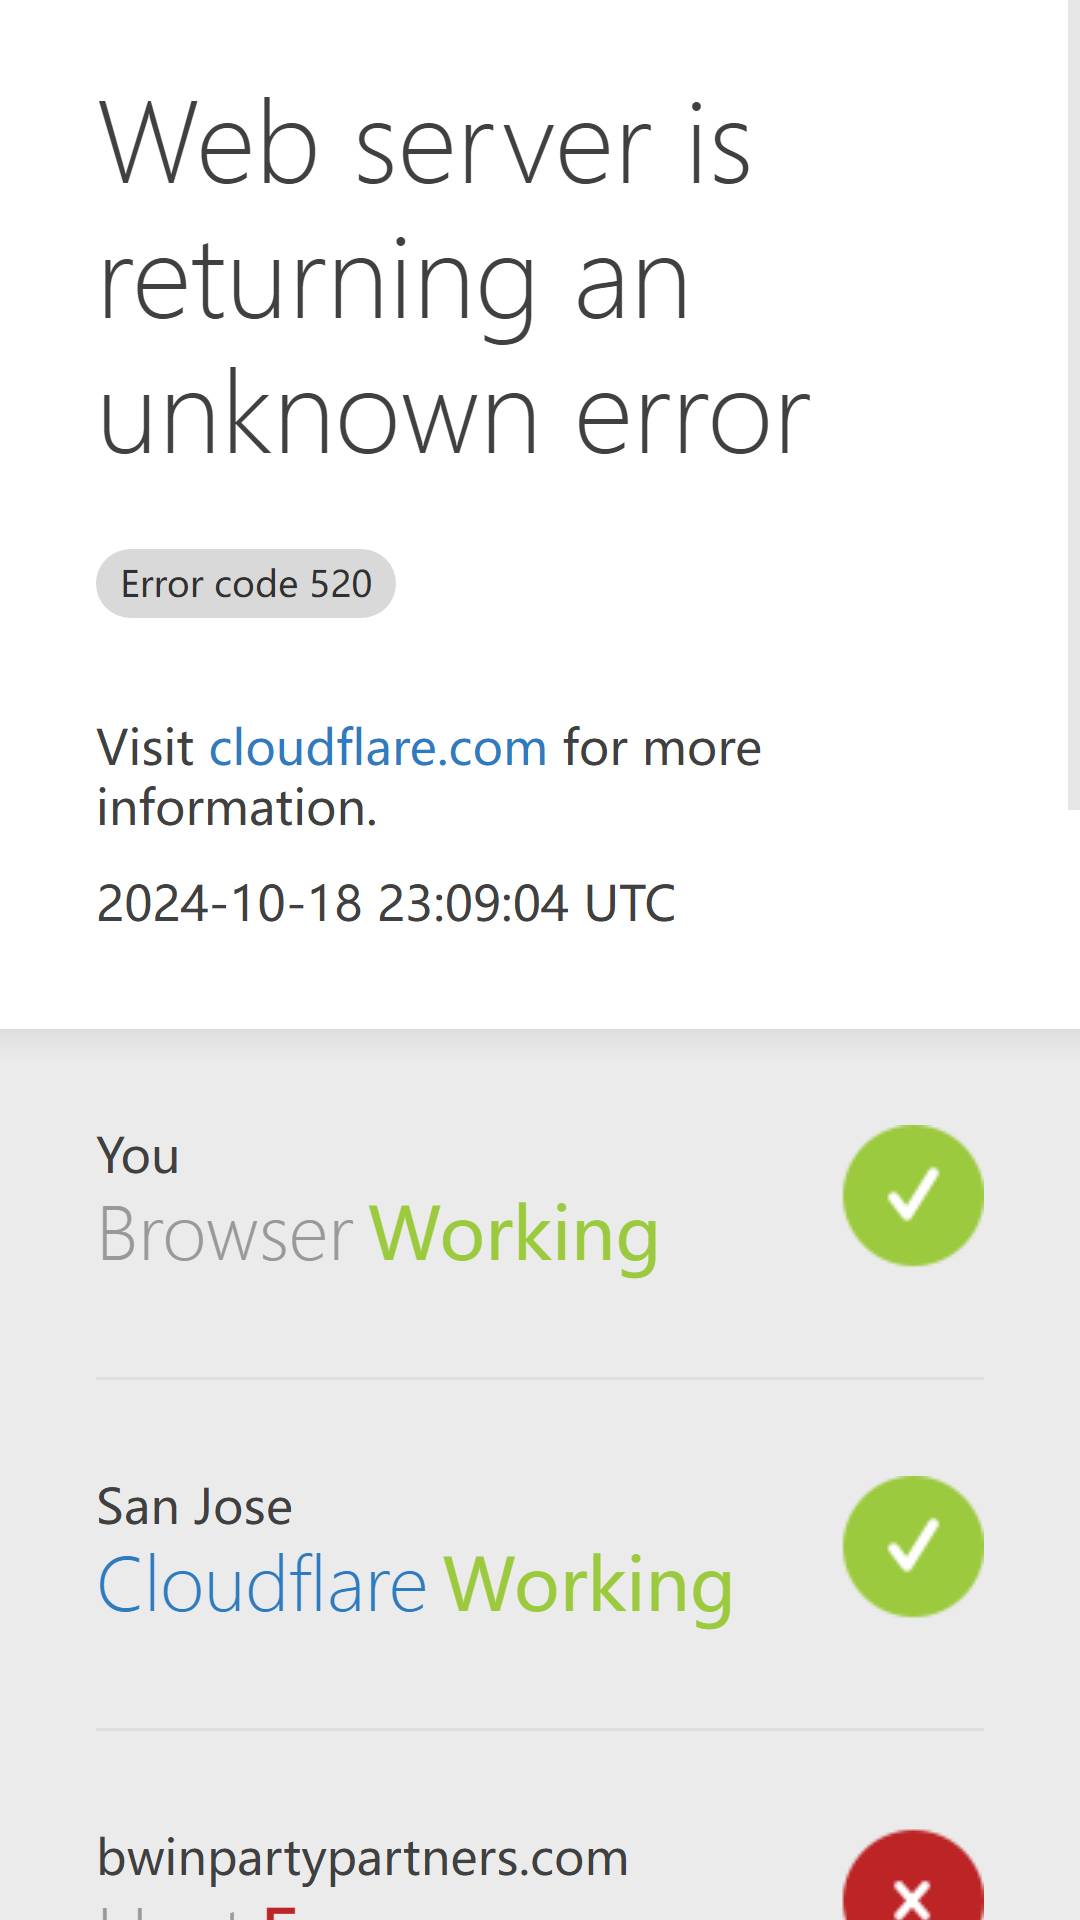
Task: Open the cloudflare.com link
Action: pos(378,747)
